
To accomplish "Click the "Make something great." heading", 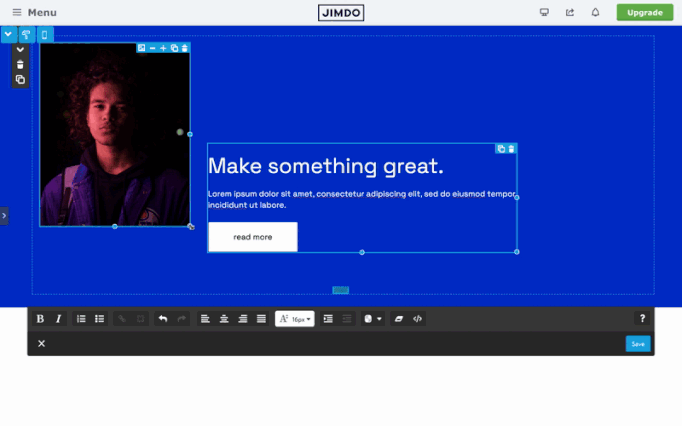I will click(326, 166).
